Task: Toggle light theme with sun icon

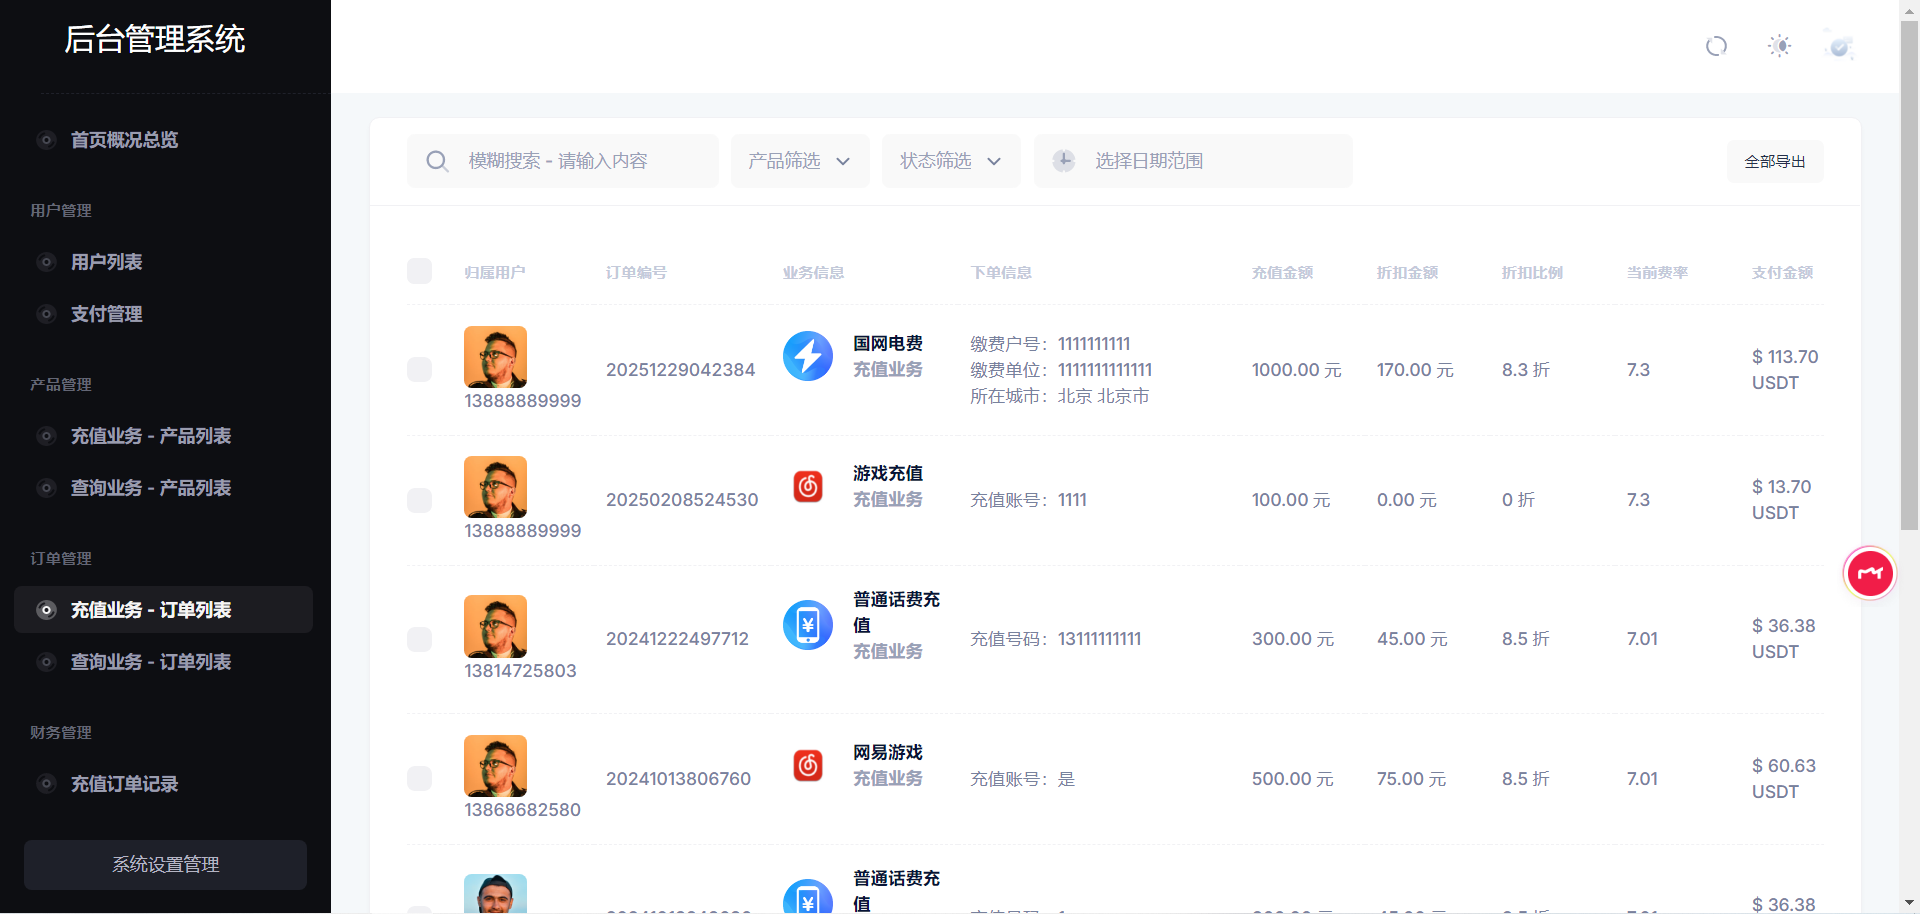Action: click(x=1779, y=46)
